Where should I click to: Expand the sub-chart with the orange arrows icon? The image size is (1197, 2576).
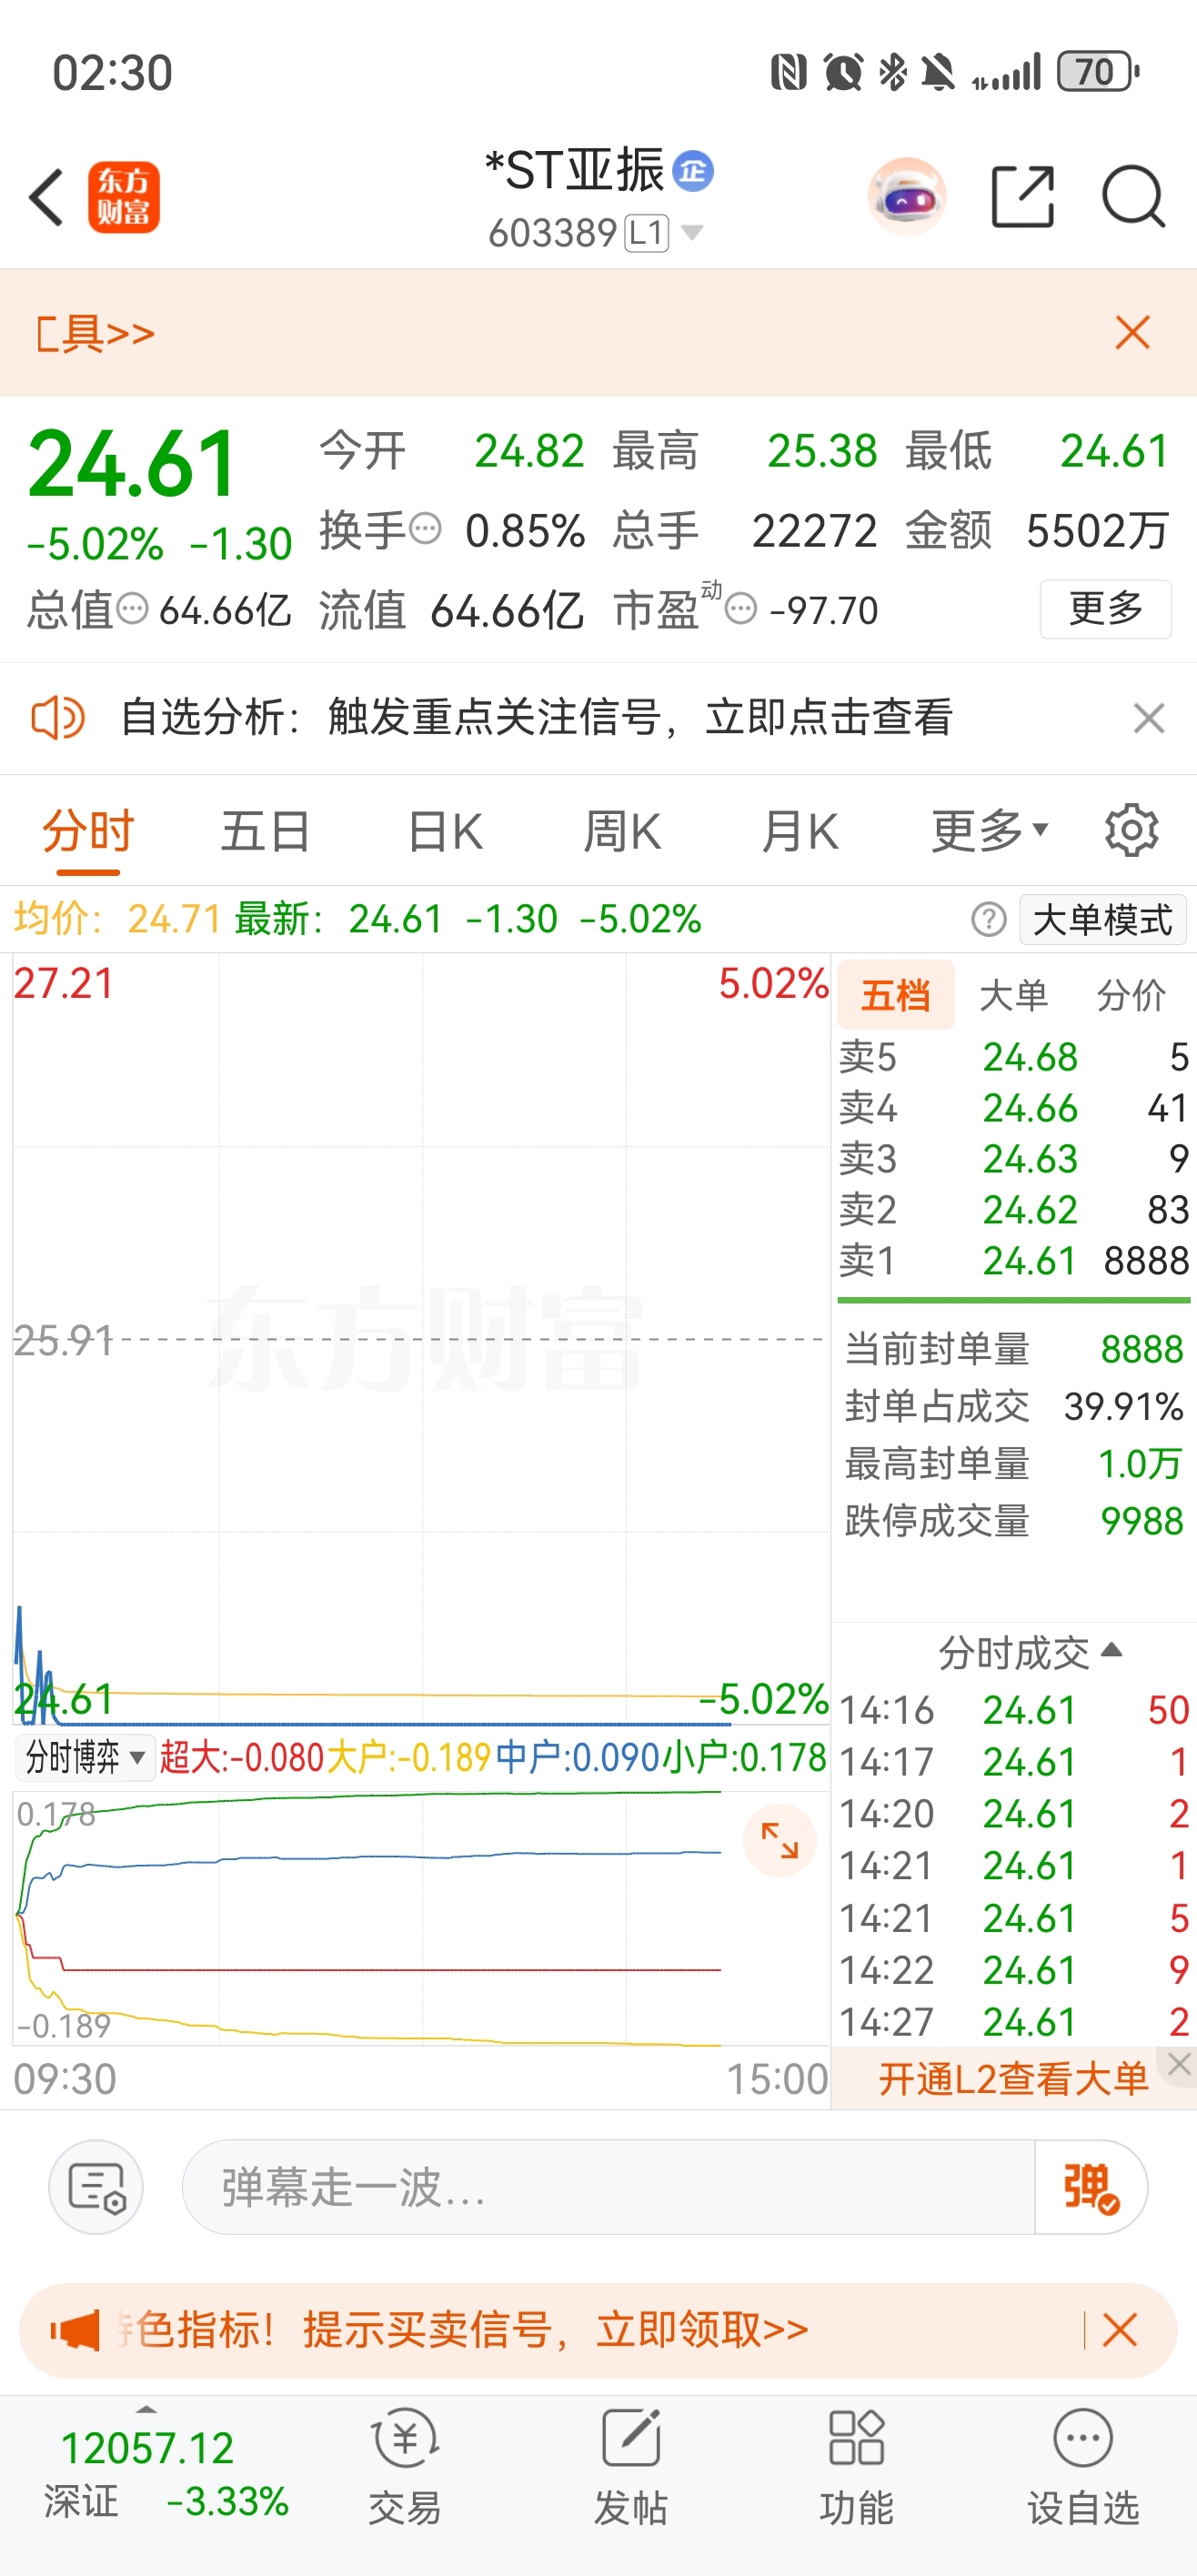779,1840
